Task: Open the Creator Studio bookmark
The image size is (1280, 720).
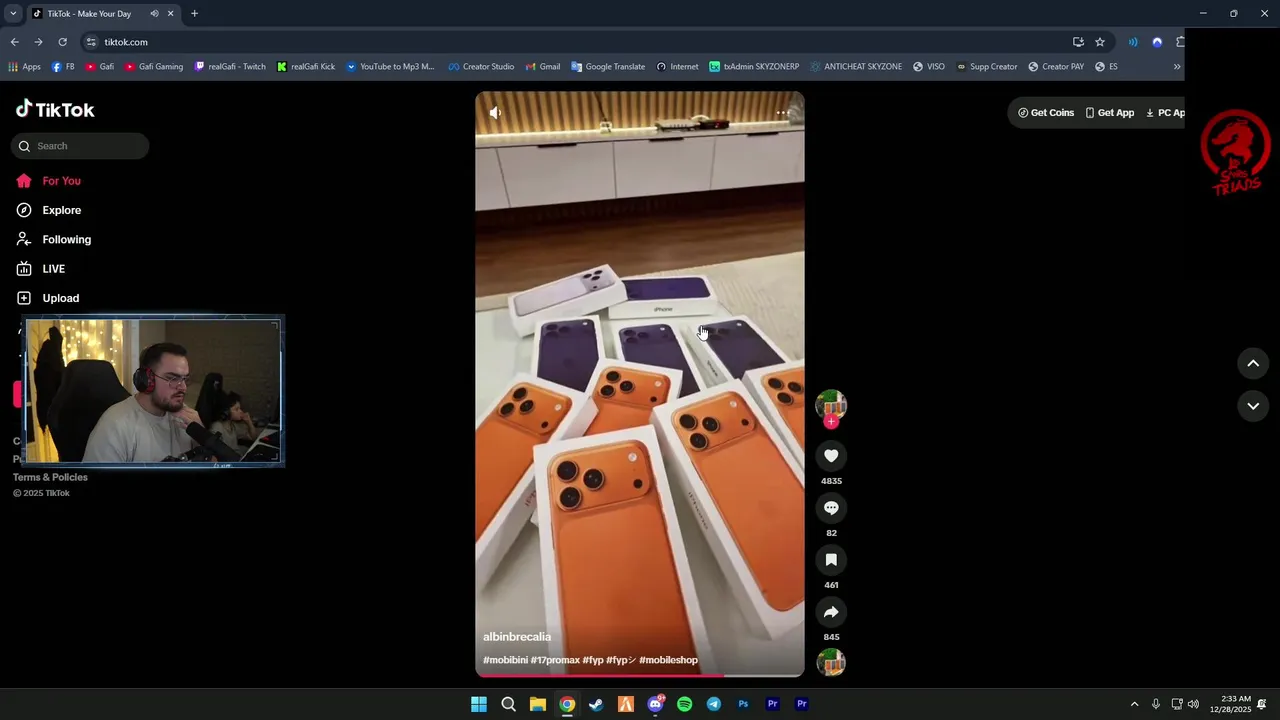Action: click(x=481, y=67)
